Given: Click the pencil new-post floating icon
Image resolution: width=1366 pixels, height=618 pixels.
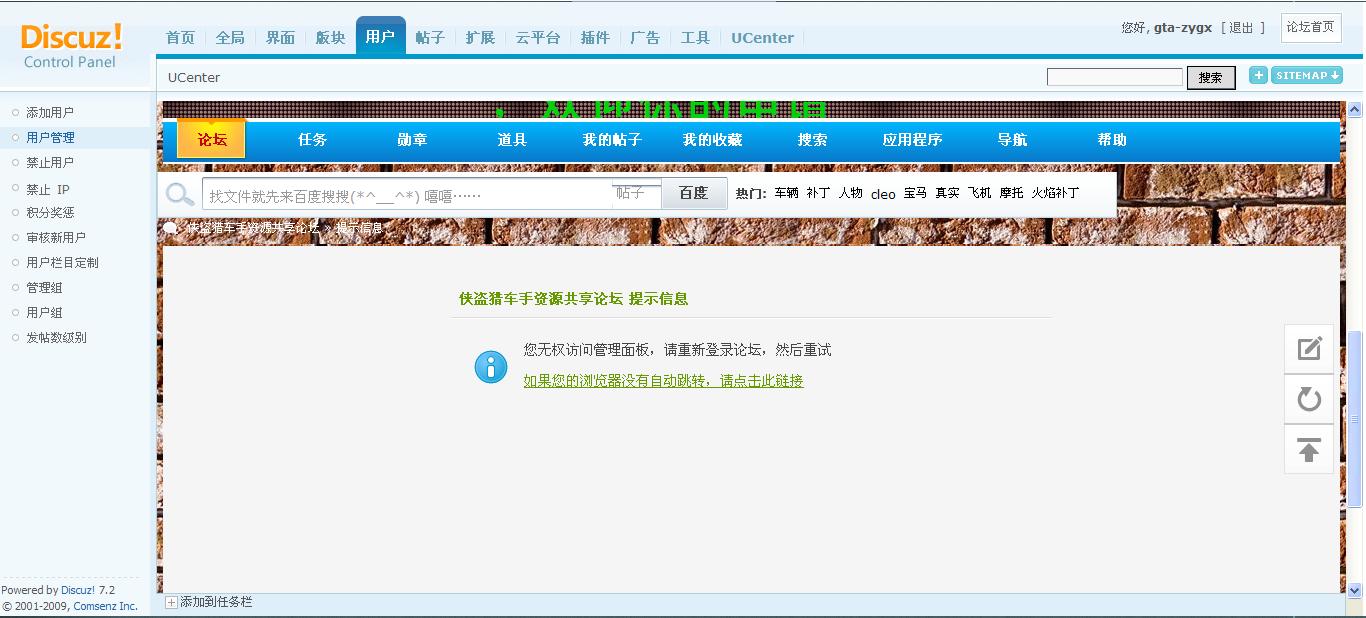Looking at the screenshot, I should click(x=1309, y=349).
